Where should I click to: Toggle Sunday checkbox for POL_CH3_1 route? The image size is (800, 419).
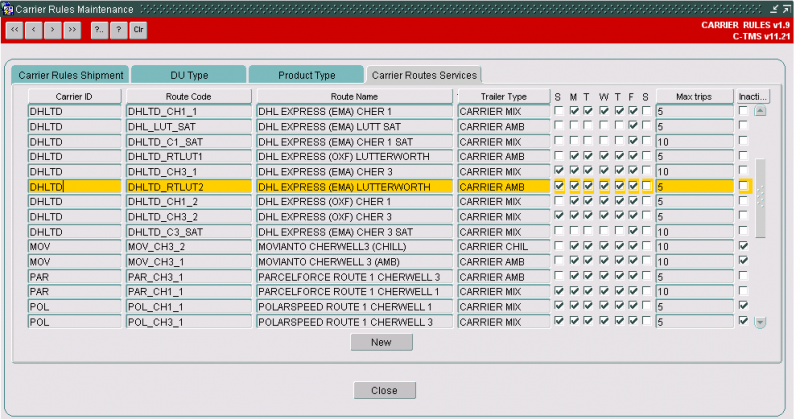[559, 321]
